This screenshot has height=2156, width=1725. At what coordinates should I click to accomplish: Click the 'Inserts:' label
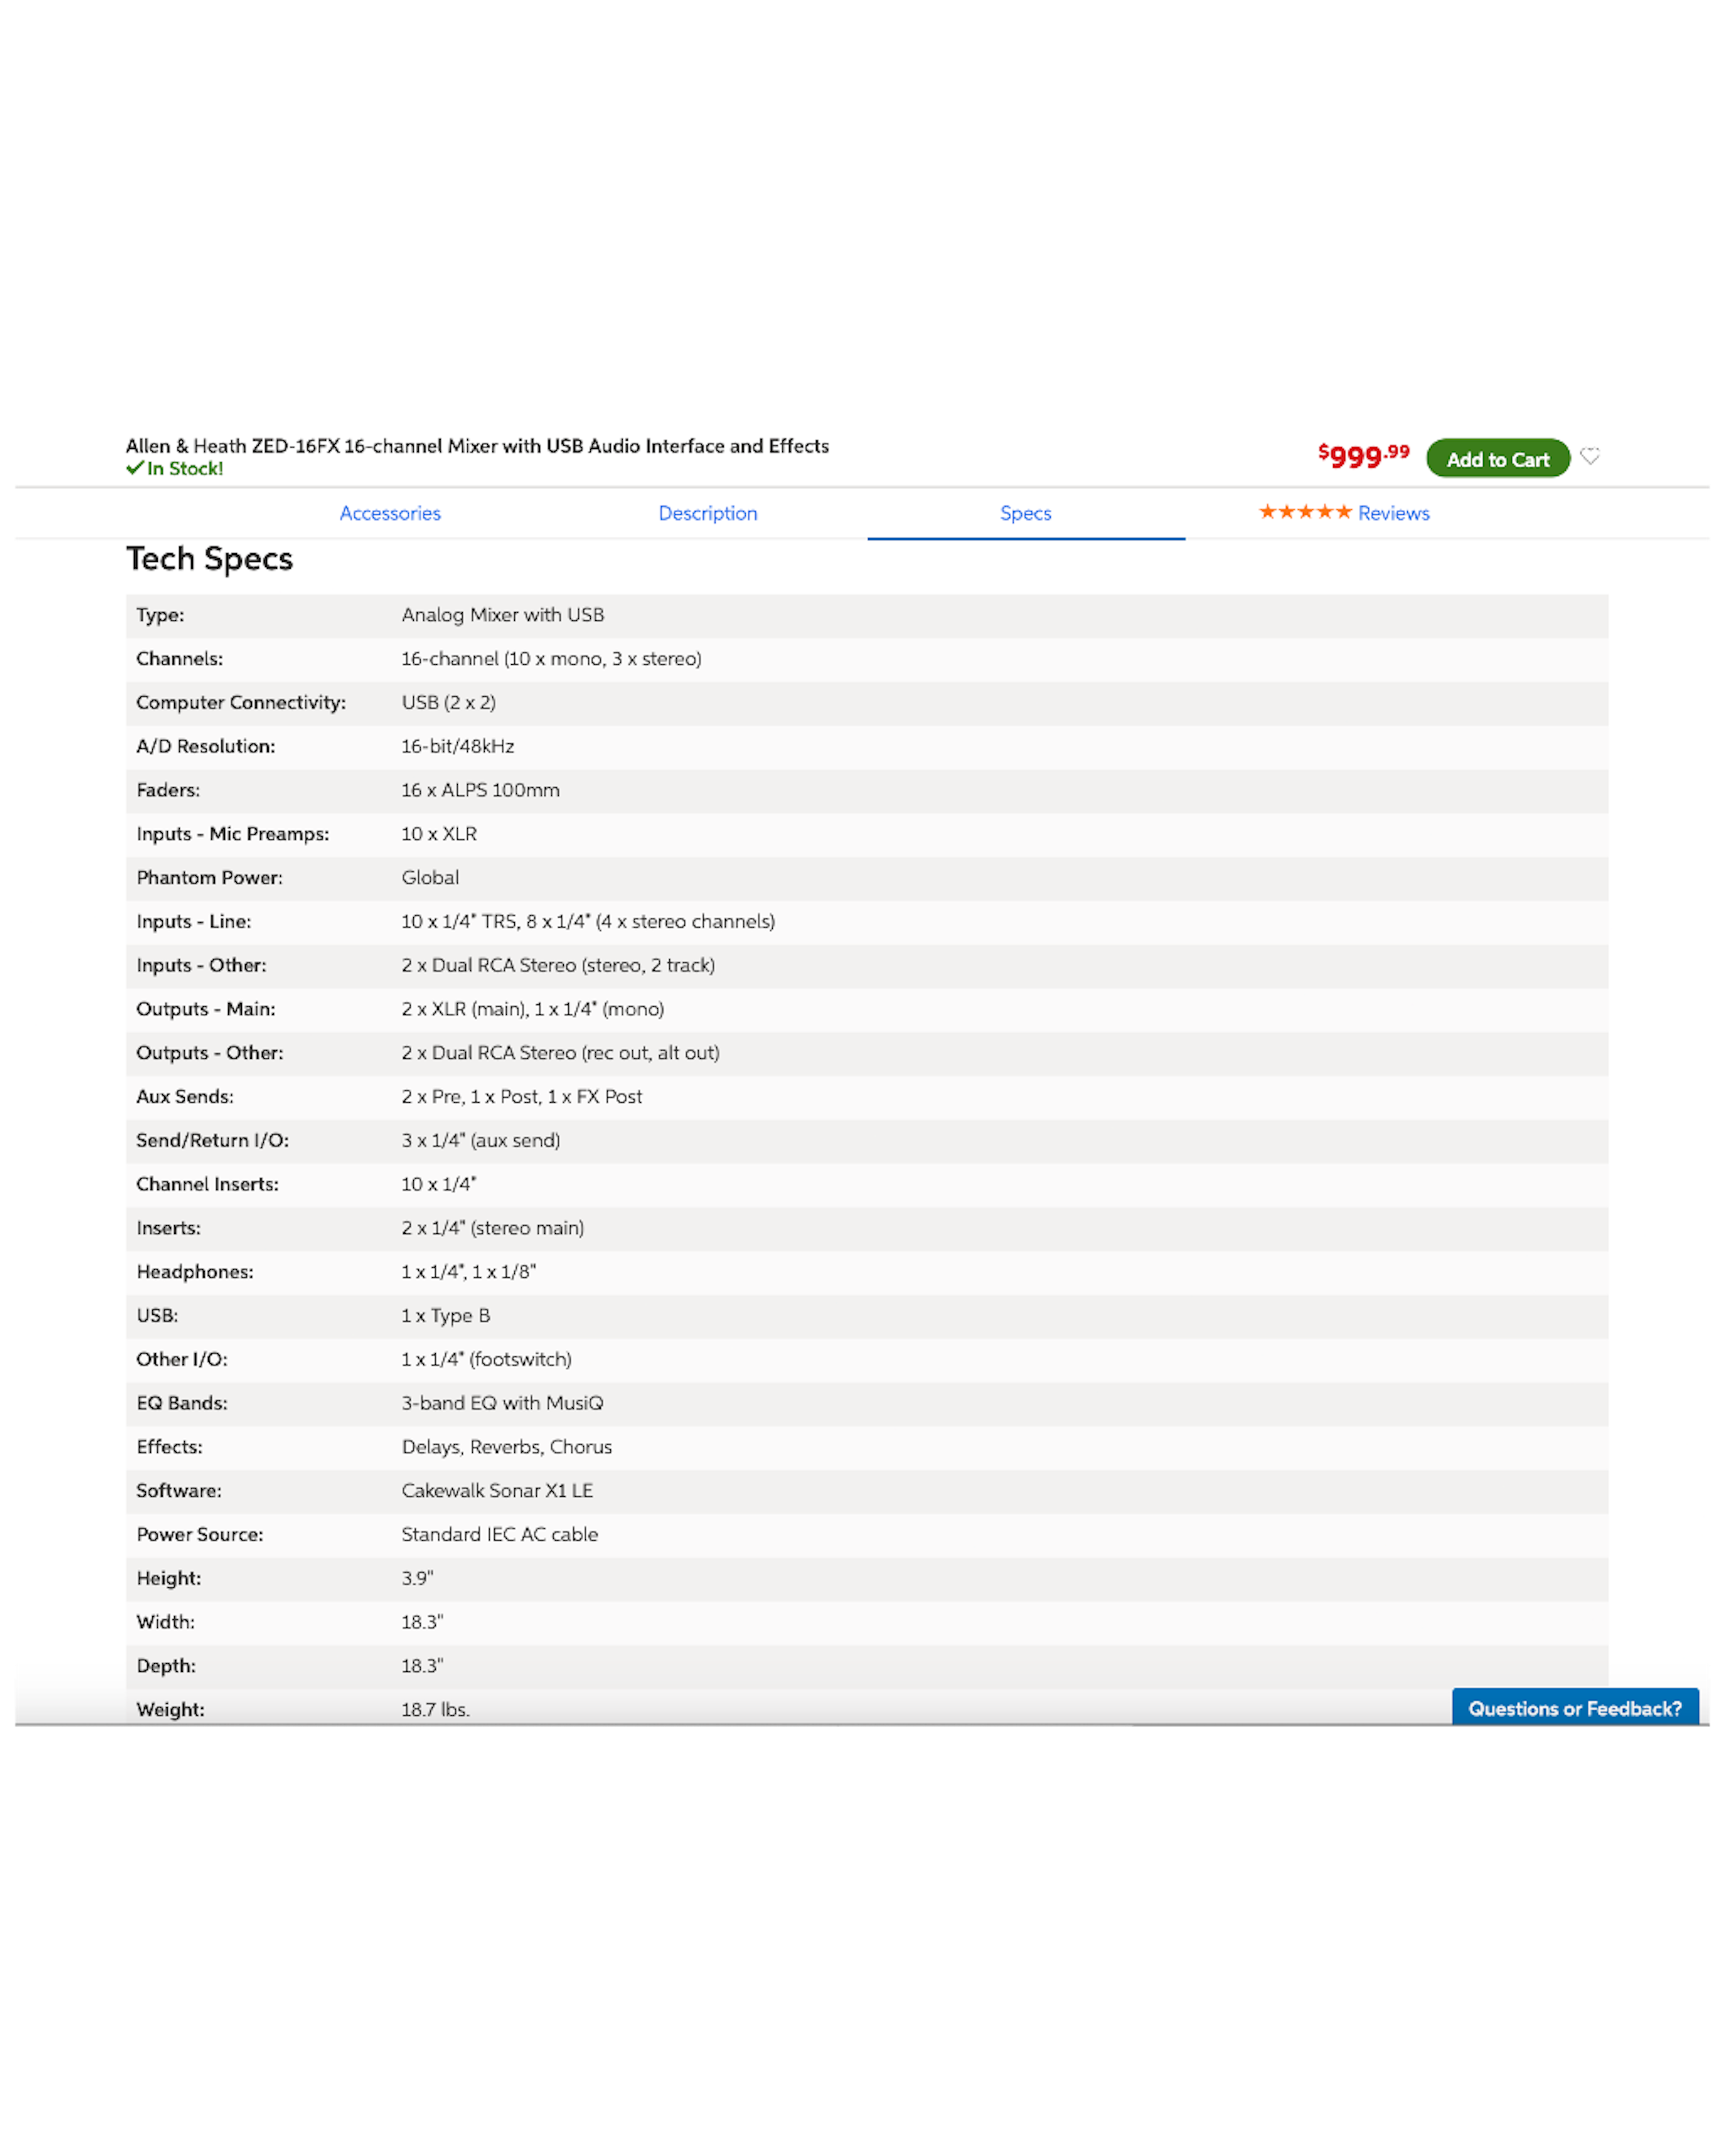click(x=168, y=1228)
